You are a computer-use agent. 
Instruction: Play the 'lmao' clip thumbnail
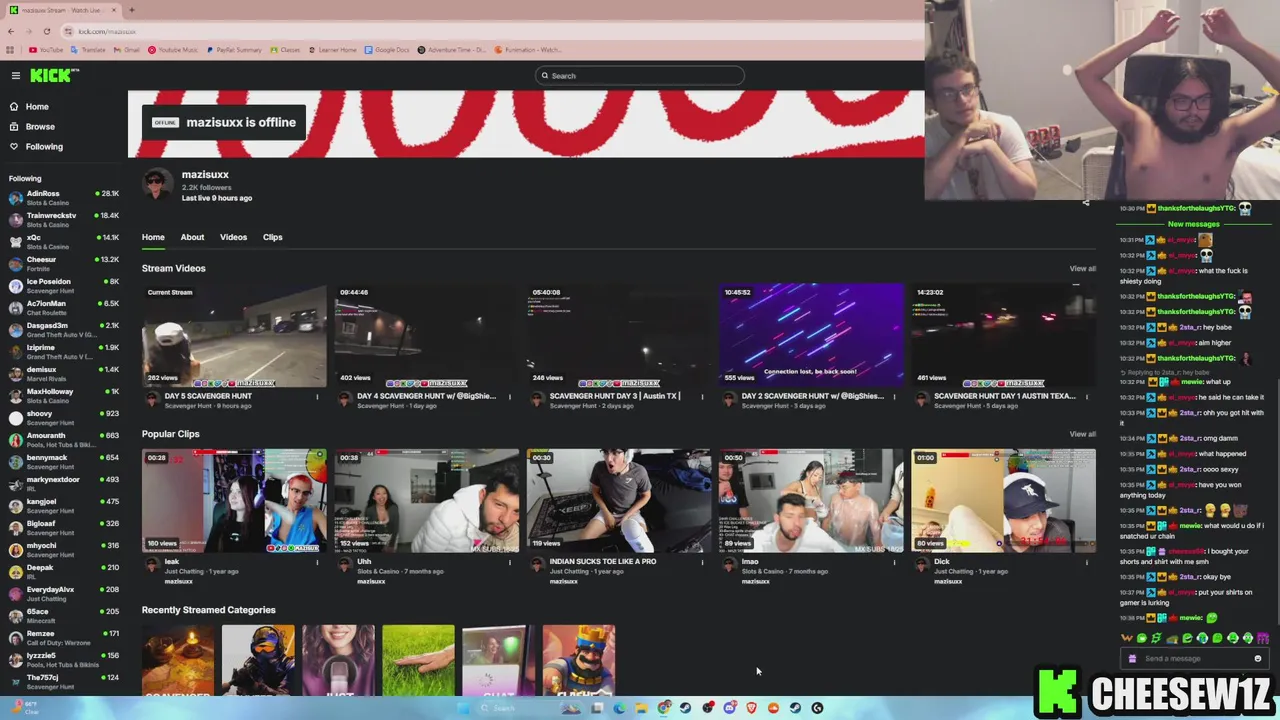[811, 501]
